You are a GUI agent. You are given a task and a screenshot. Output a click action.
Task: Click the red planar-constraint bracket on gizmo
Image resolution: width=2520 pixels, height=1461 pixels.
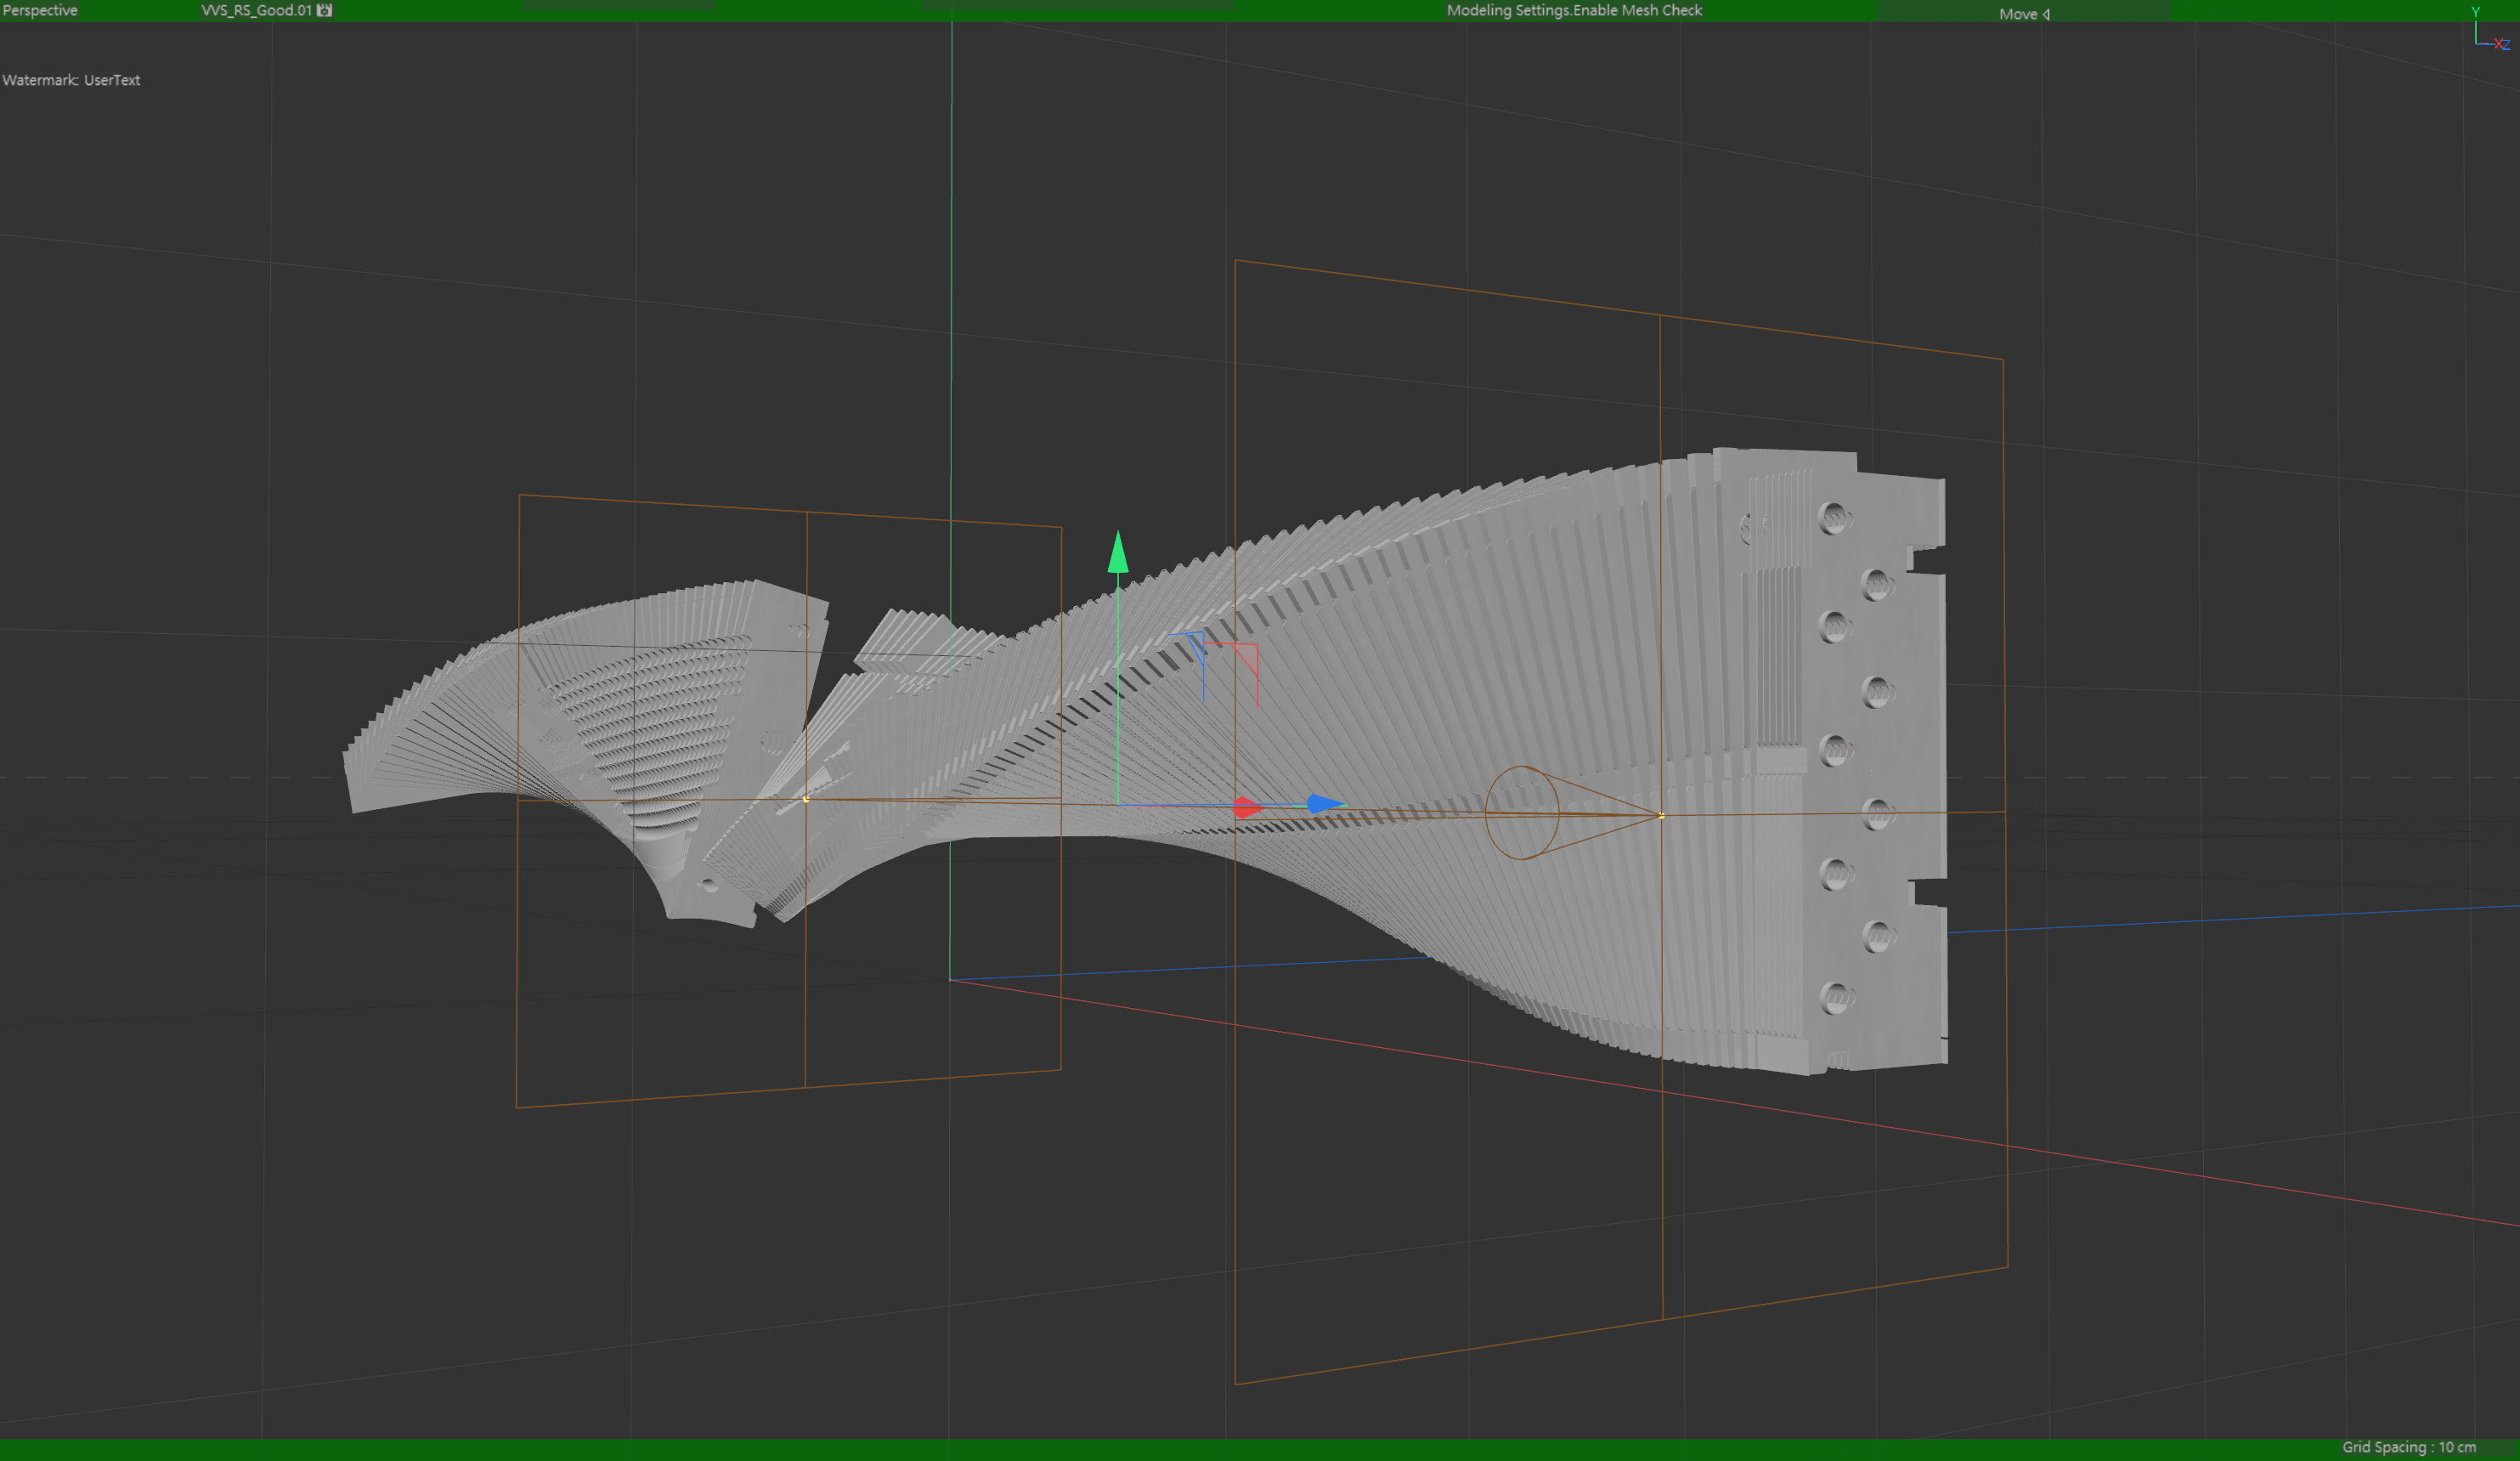1248,656
